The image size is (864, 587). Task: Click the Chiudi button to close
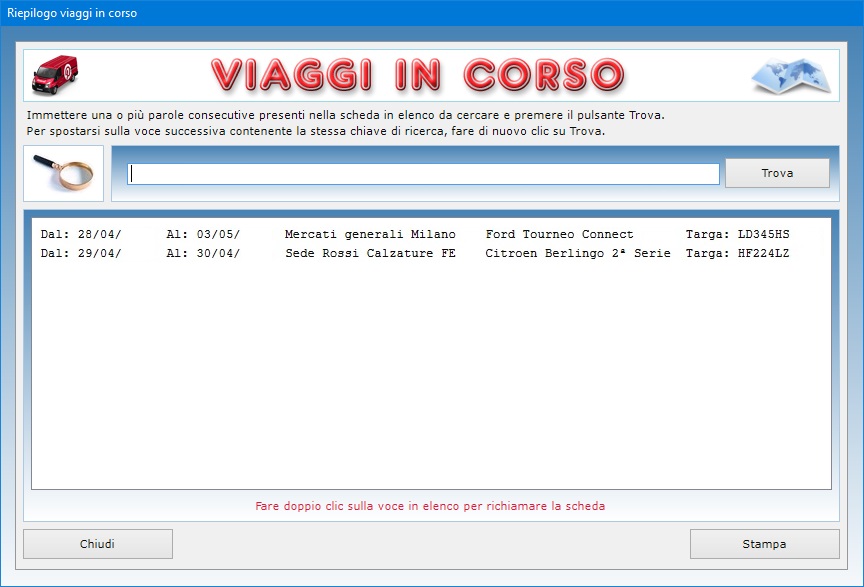97,544
